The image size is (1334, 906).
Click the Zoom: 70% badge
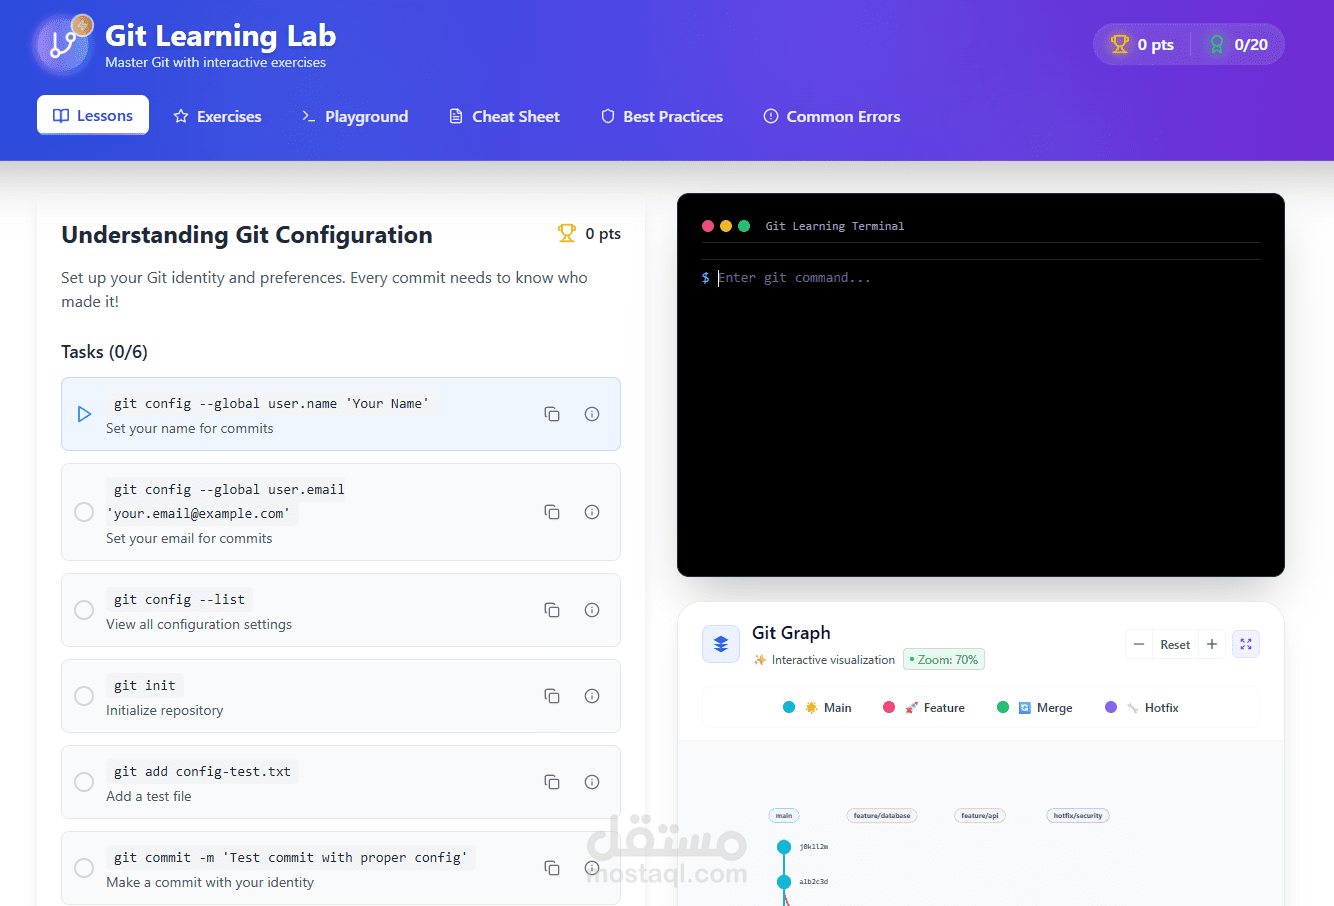(944, 660)
